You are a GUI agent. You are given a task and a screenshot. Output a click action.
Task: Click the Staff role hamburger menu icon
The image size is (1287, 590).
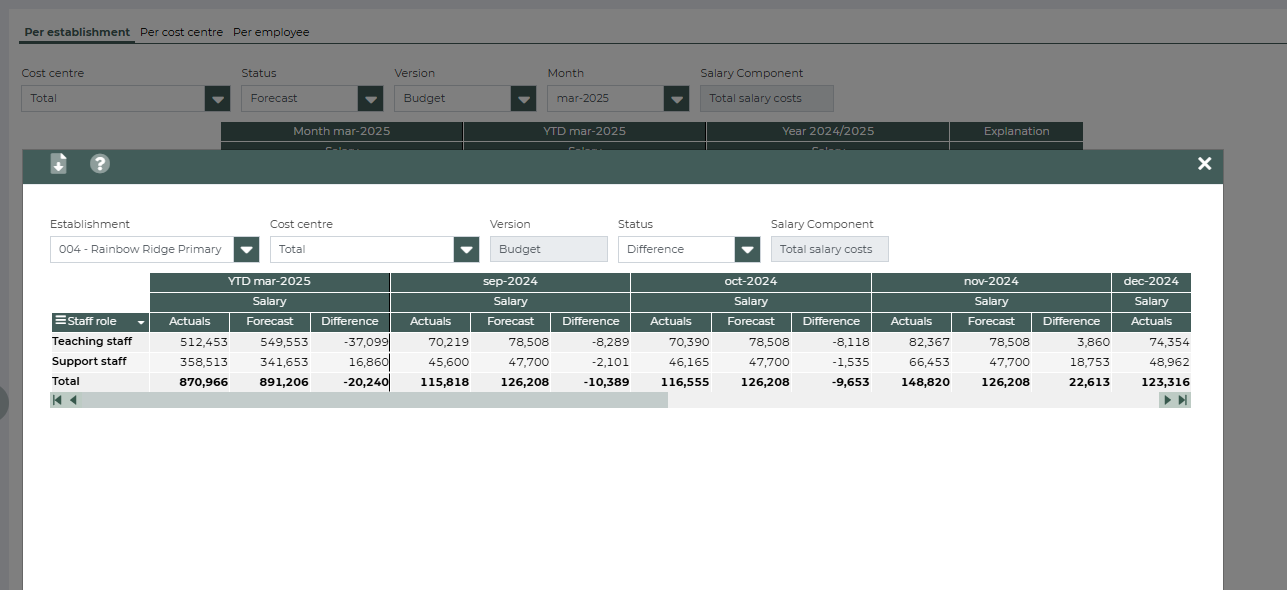click(60, 321)
